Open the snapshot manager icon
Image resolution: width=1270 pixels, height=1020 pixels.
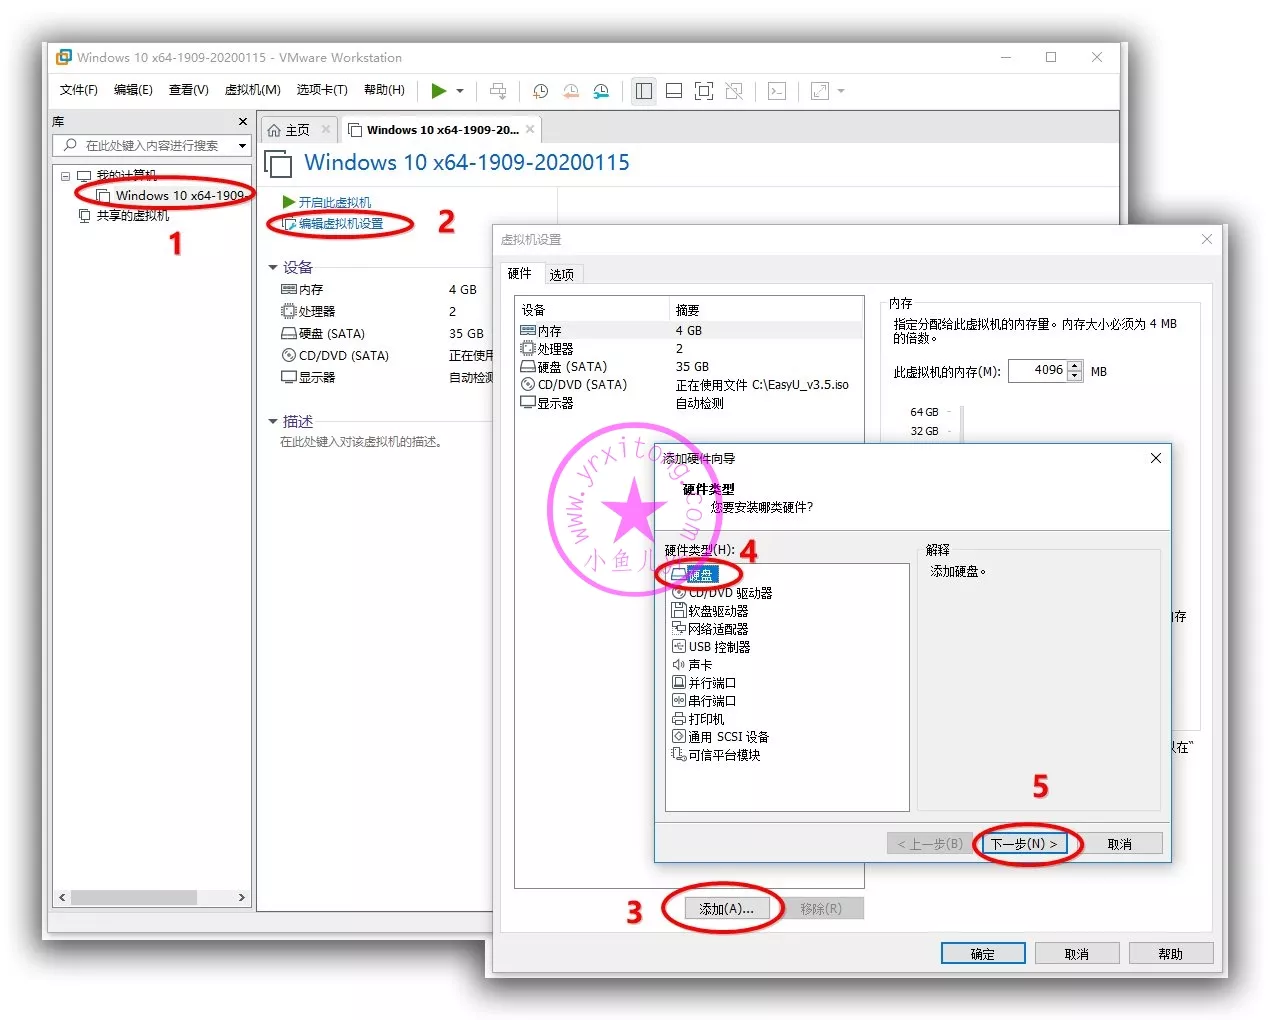click(x=601, y=91)
